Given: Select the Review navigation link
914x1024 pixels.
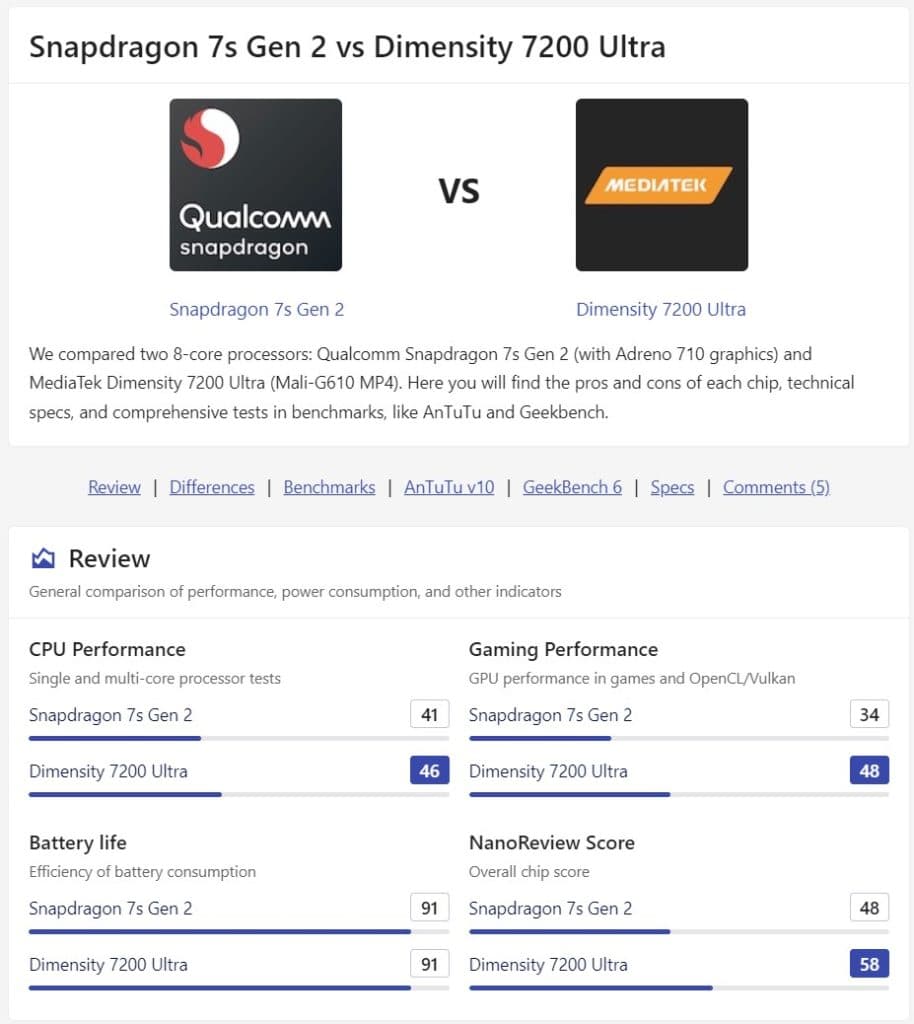Looking at the screenshot, I should (x=114, y=487).
